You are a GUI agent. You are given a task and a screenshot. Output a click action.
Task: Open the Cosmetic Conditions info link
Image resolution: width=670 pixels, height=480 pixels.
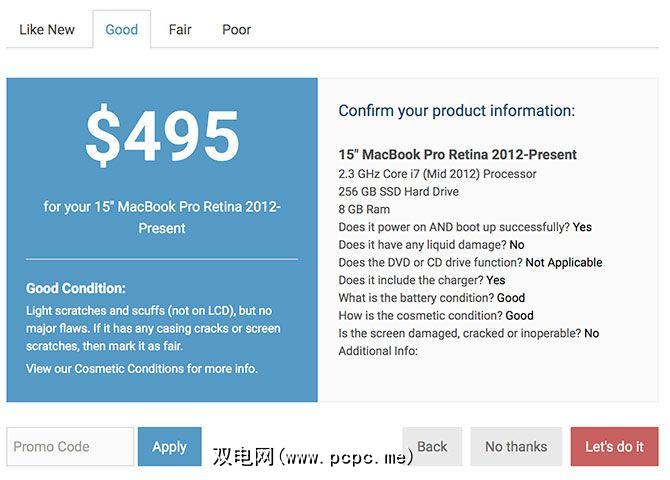click(141, 368)
